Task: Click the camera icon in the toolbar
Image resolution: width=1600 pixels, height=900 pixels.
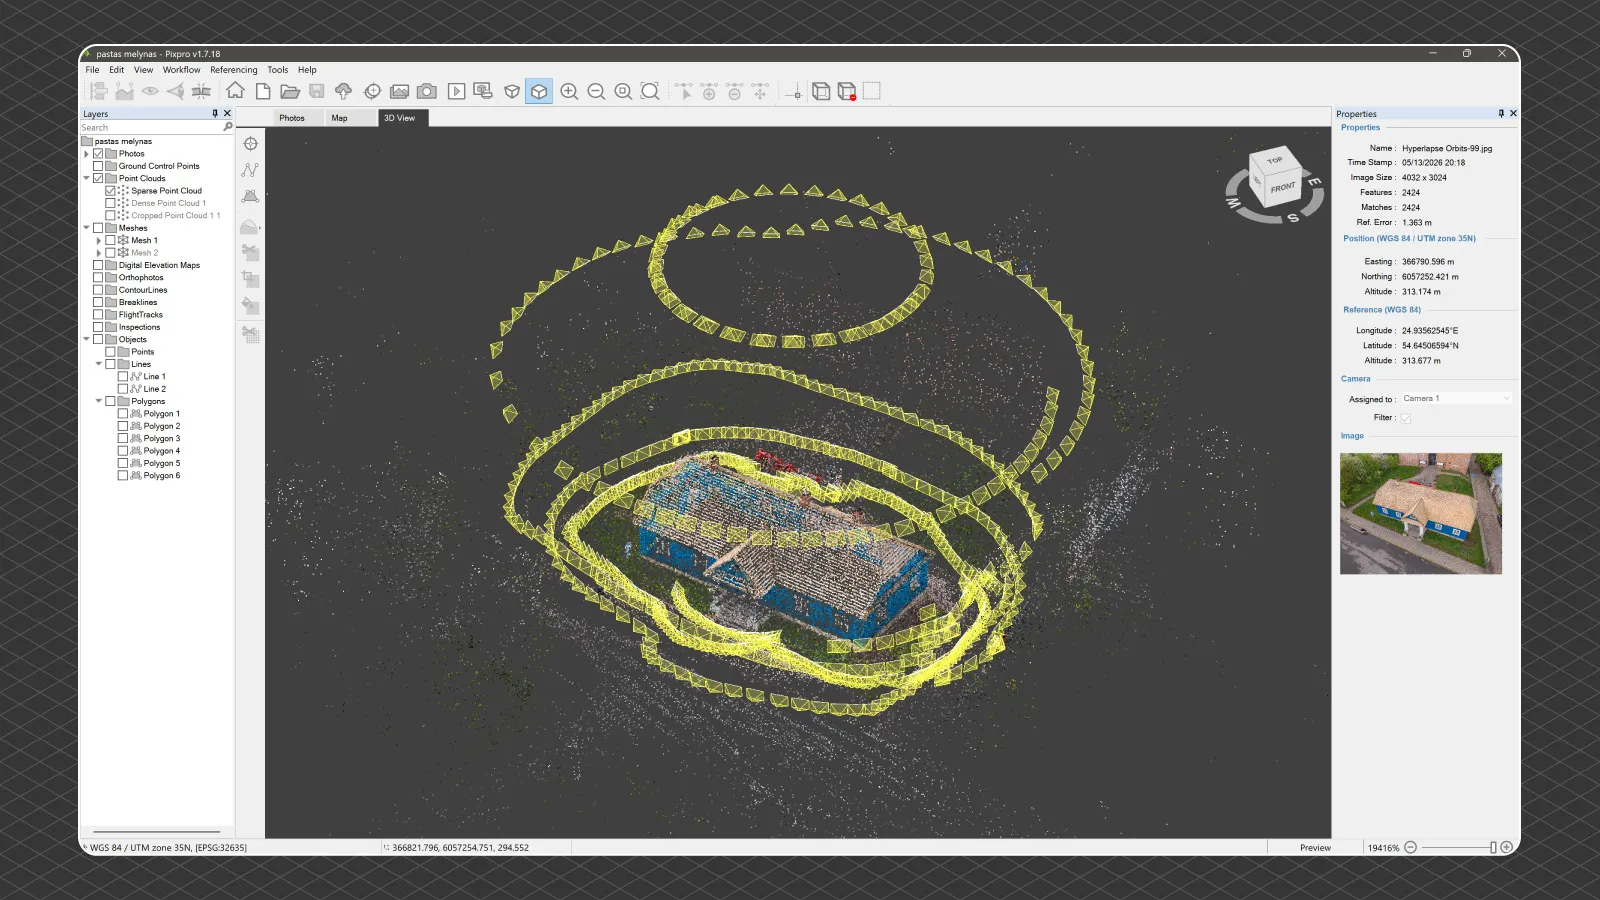Action: coord(427,91)
